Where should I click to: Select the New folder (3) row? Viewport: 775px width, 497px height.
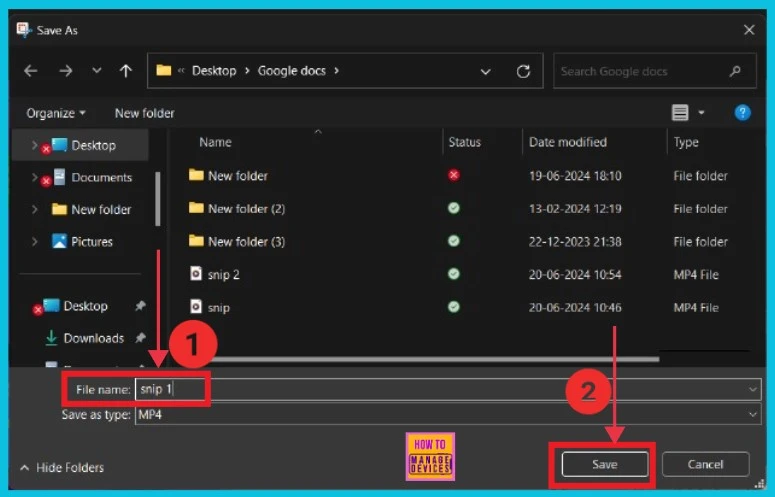(x=460, y=242)
